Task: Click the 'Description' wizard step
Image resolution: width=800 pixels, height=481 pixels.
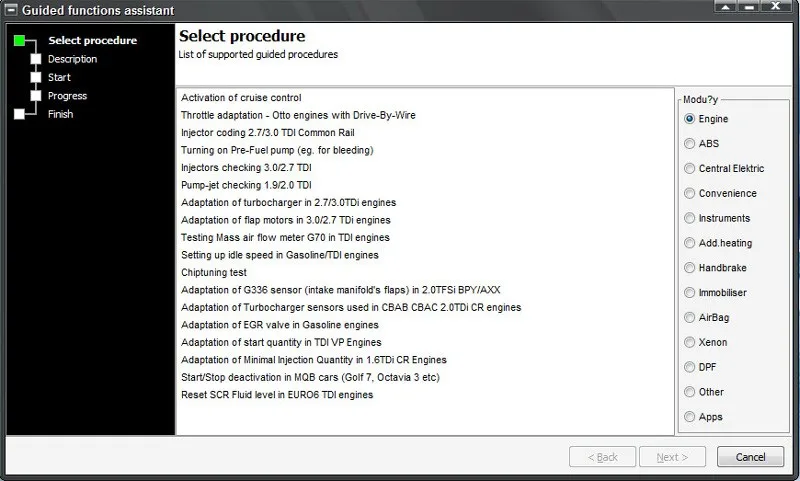Action: pos(72,59)
